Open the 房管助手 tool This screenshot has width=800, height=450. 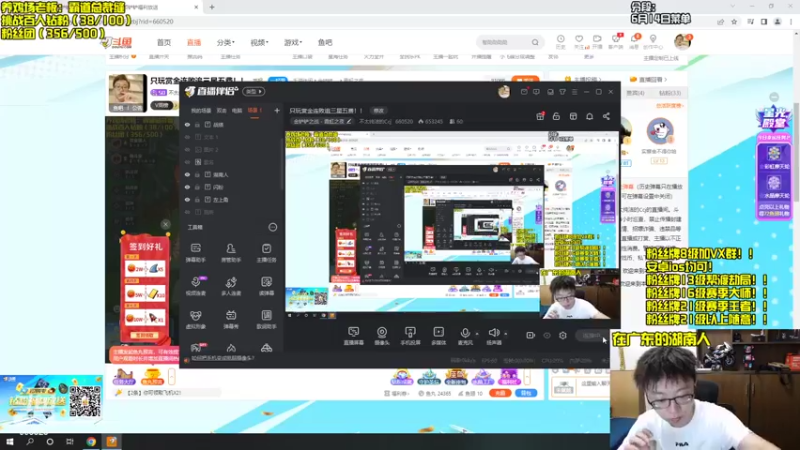(x=231, y=252)
